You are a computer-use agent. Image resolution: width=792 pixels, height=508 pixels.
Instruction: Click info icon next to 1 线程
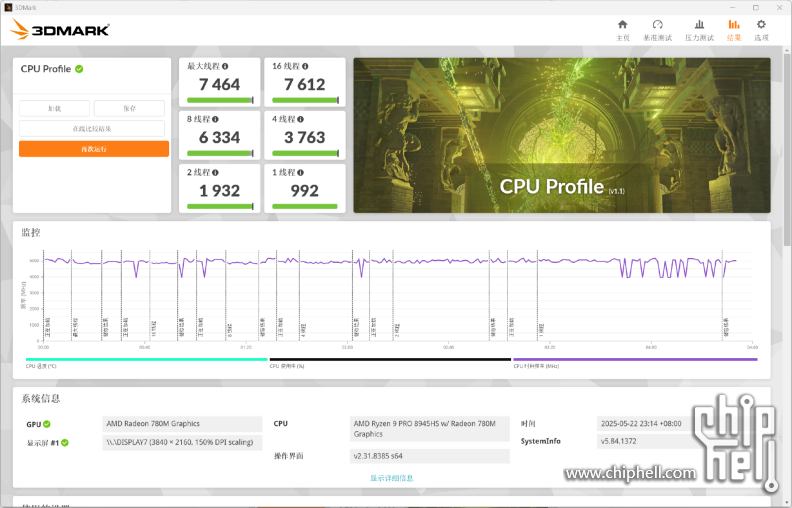[301, 172]
